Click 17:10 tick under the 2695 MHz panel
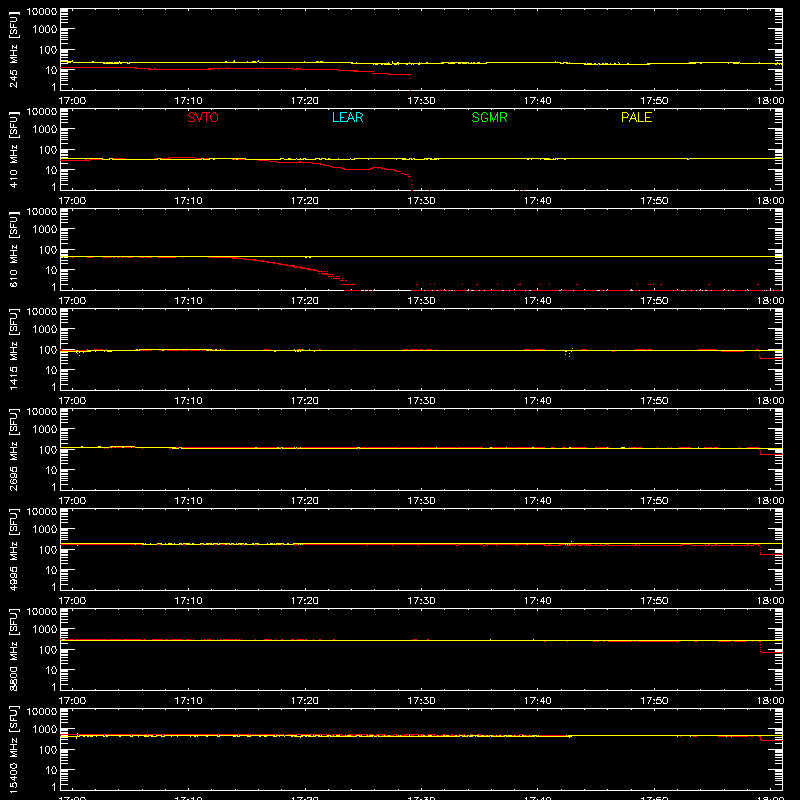Screen dimensions: 800x800 coord(188,501)
